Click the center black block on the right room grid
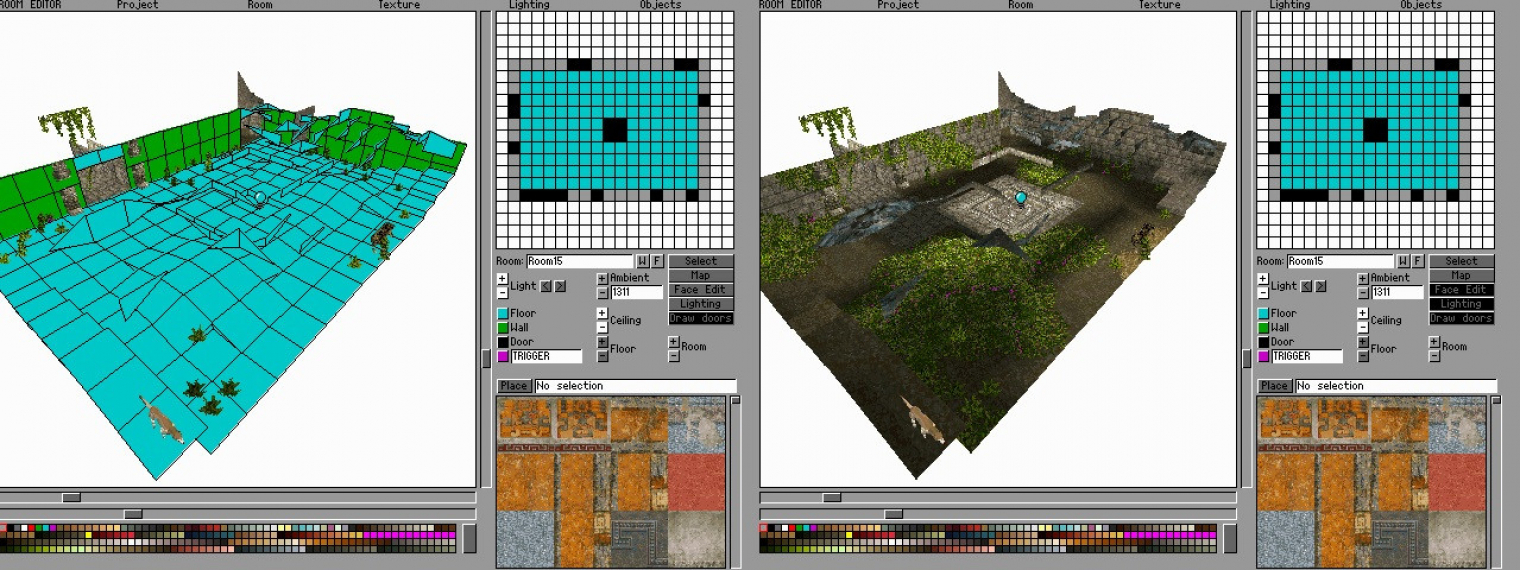The width and height of the screenshot is (1520, 570). coord(1376,130)
